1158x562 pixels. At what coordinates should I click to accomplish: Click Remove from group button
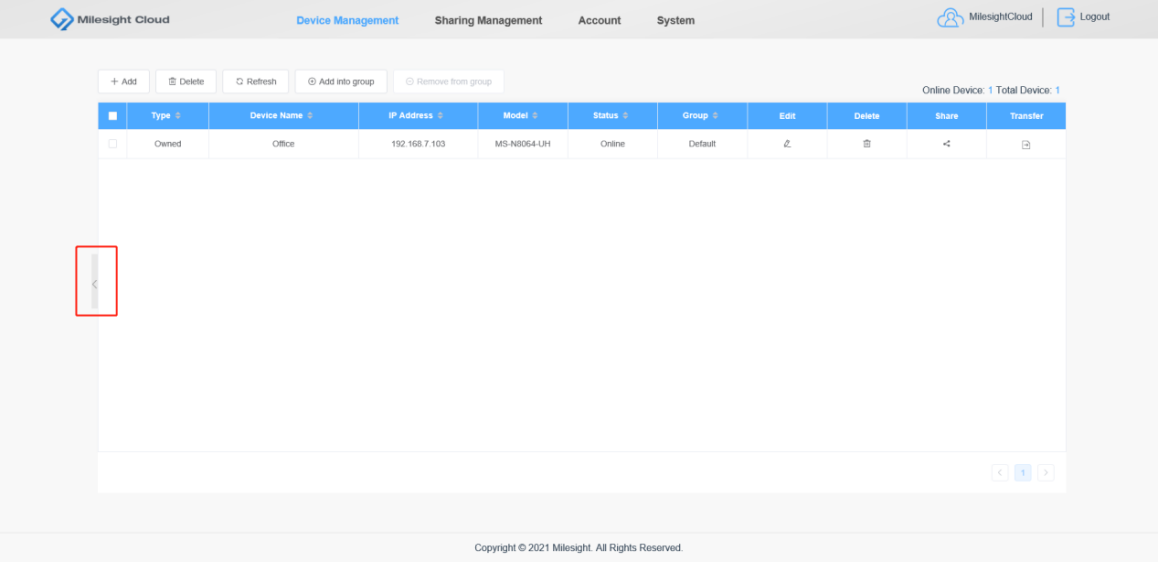(x=449, y=81)
